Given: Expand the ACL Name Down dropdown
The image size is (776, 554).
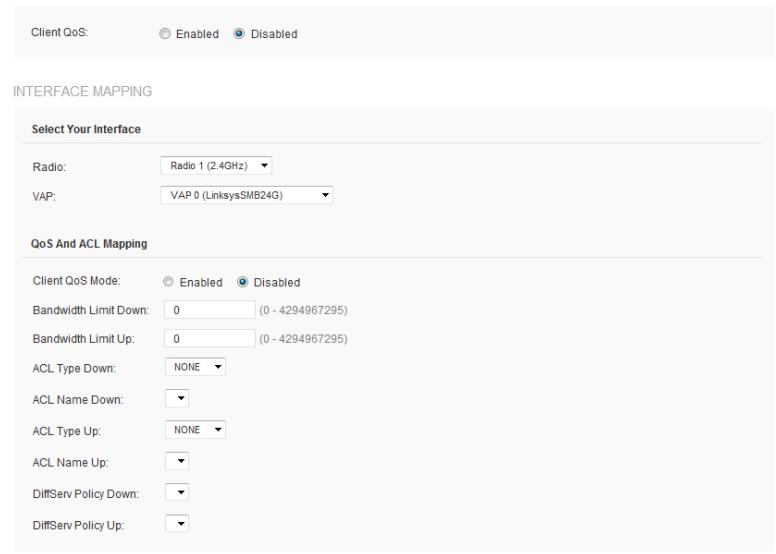Looking at the screenshot, I should [x=176, y=399].
